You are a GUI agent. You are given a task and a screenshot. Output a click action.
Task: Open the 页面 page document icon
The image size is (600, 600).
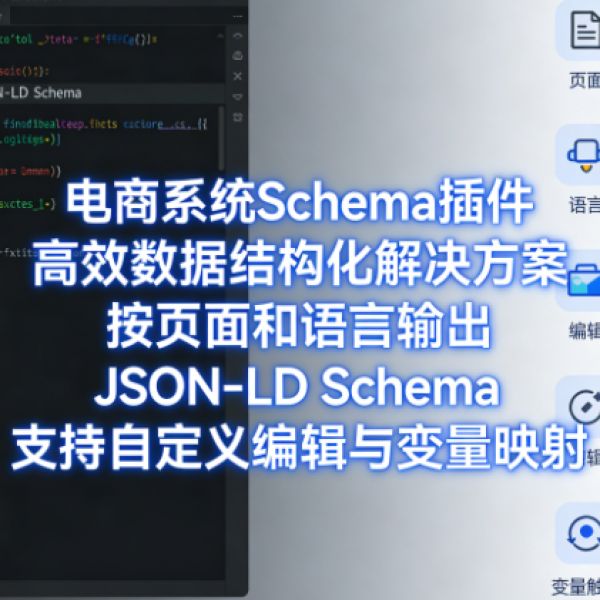(585, 29)
